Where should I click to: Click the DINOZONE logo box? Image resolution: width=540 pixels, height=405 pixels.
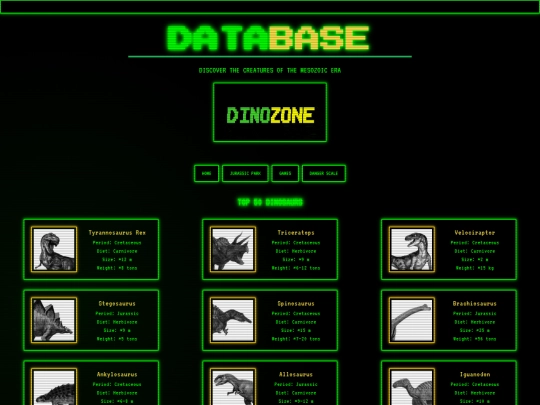(x=270, y=112)
